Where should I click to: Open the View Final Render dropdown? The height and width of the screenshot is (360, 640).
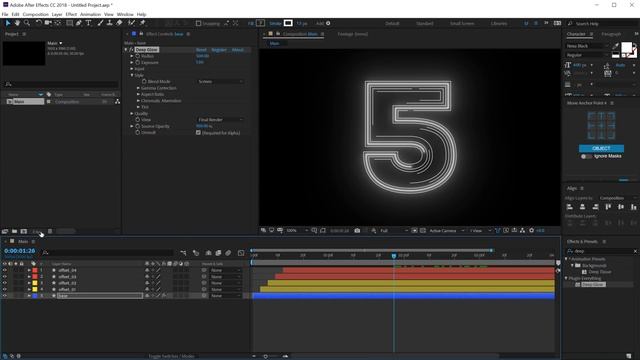point(220,120)
